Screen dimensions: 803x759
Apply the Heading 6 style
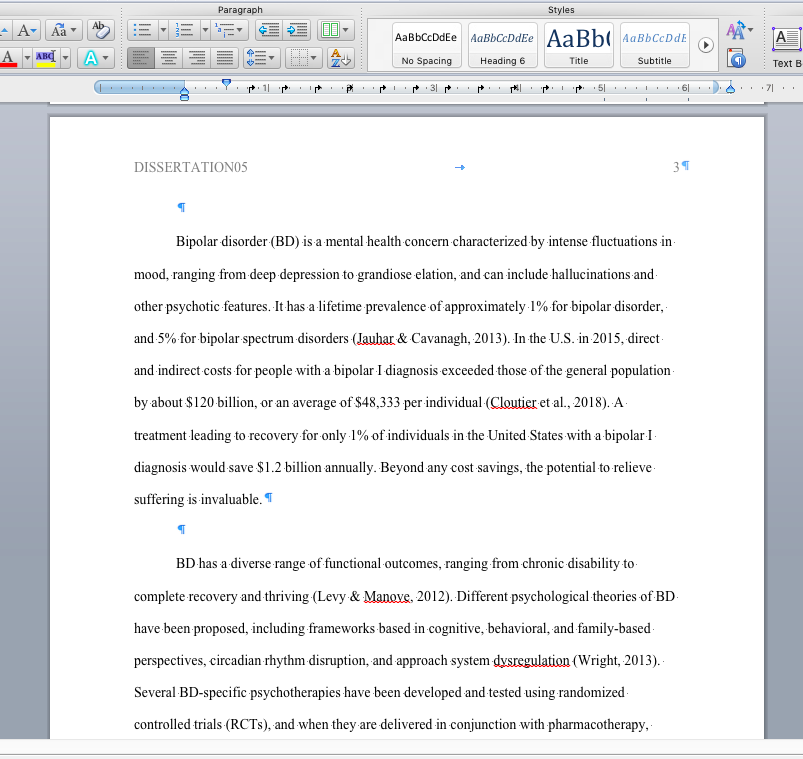coord(502,45)
